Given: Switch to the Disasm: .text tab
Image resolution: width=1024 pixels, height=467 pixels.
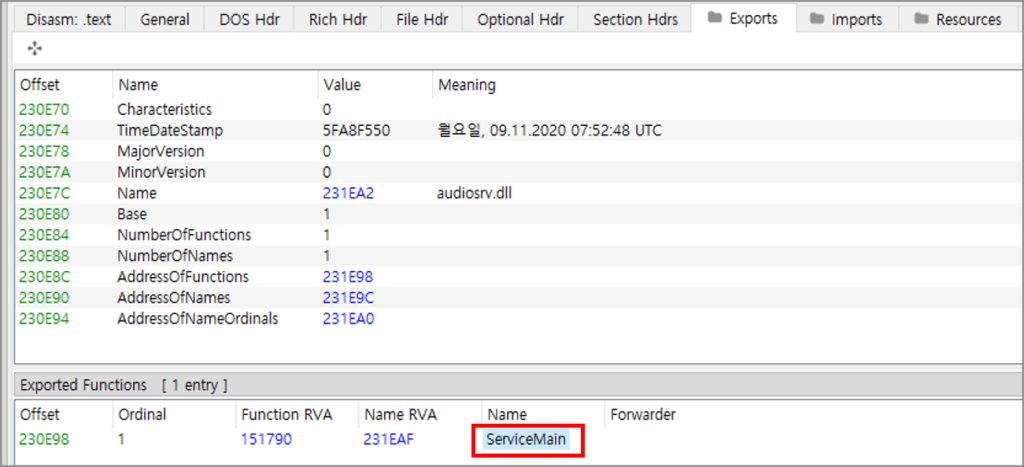Looking at the screenshot, I should tap(68, 19).
